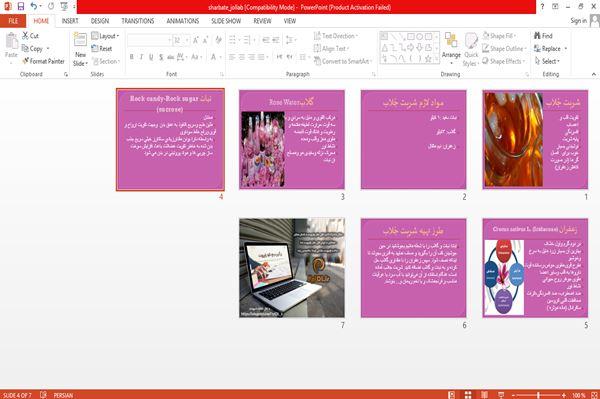Start slideshow from quick access toolbar icon
Screen dimensions: 600x399
point(64,6)
